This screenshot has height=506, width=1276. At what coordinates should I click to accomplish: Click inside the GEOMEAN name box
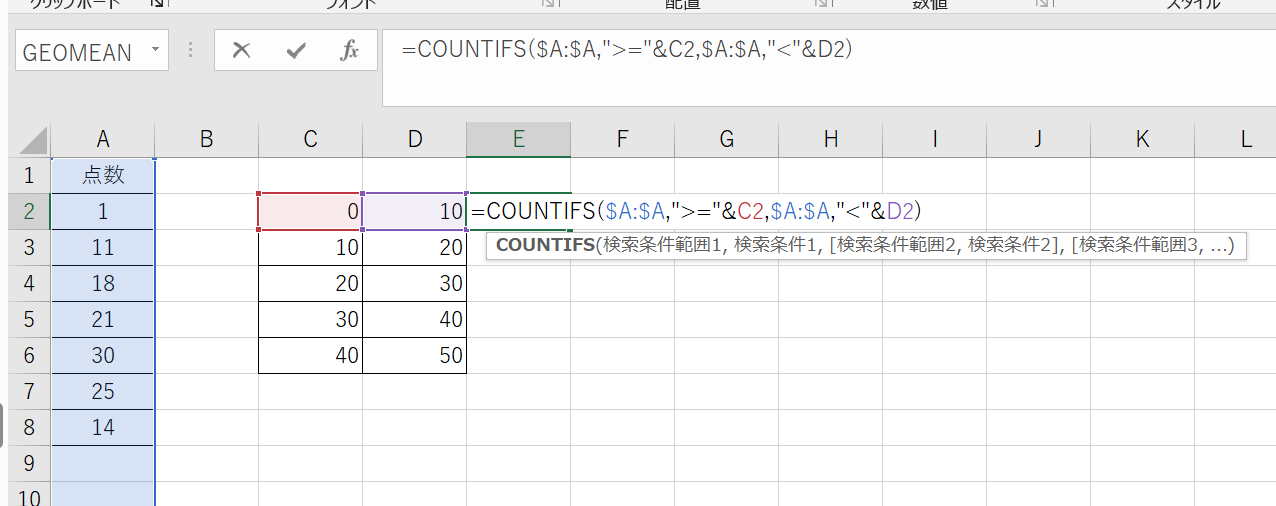78,52
